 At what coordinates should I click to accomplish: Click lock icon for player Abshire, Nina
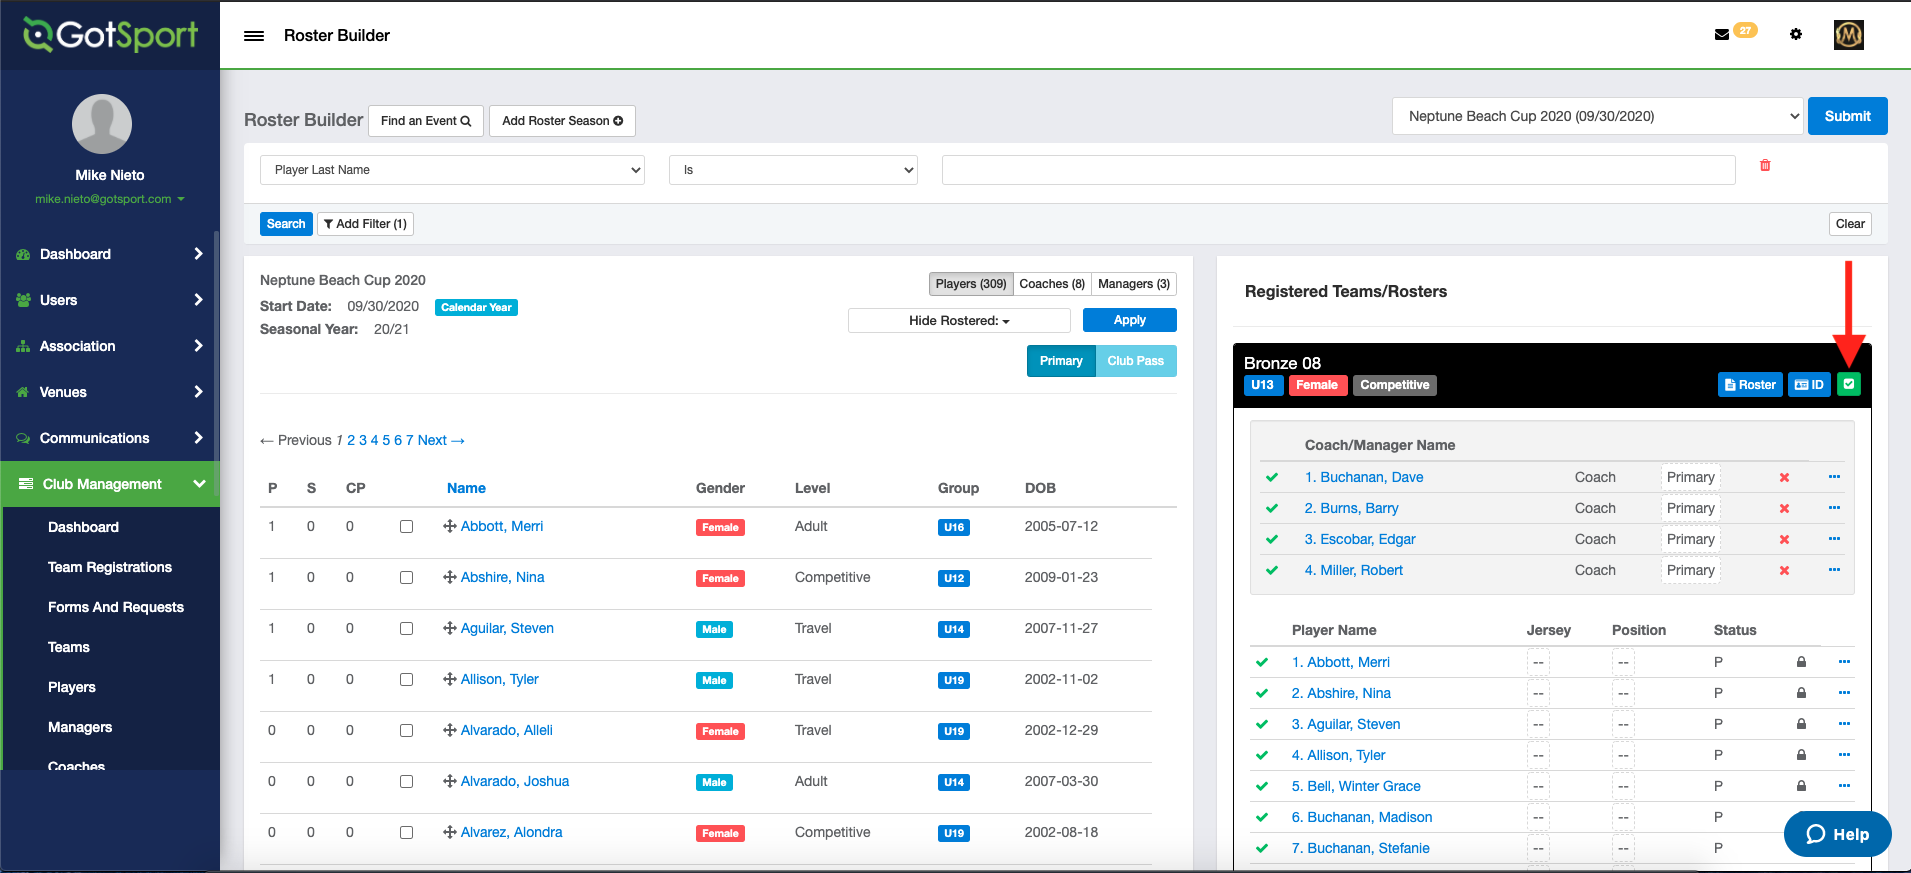point(1801,693)
